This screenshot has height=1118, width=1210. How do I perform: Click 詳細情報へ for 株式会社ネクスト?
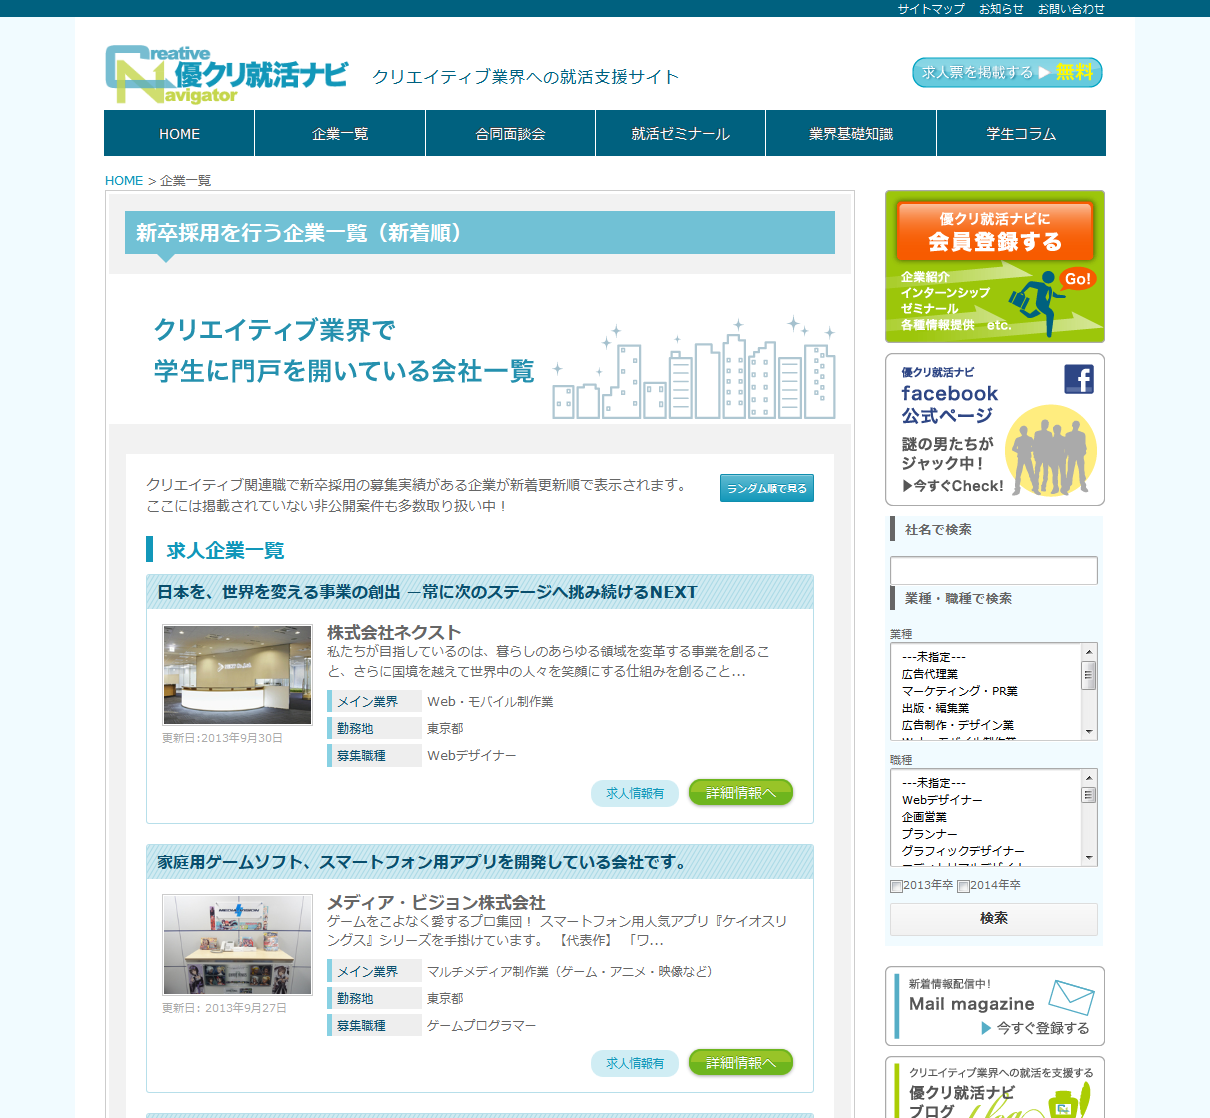pyautogui.click(x=741, y=793)
